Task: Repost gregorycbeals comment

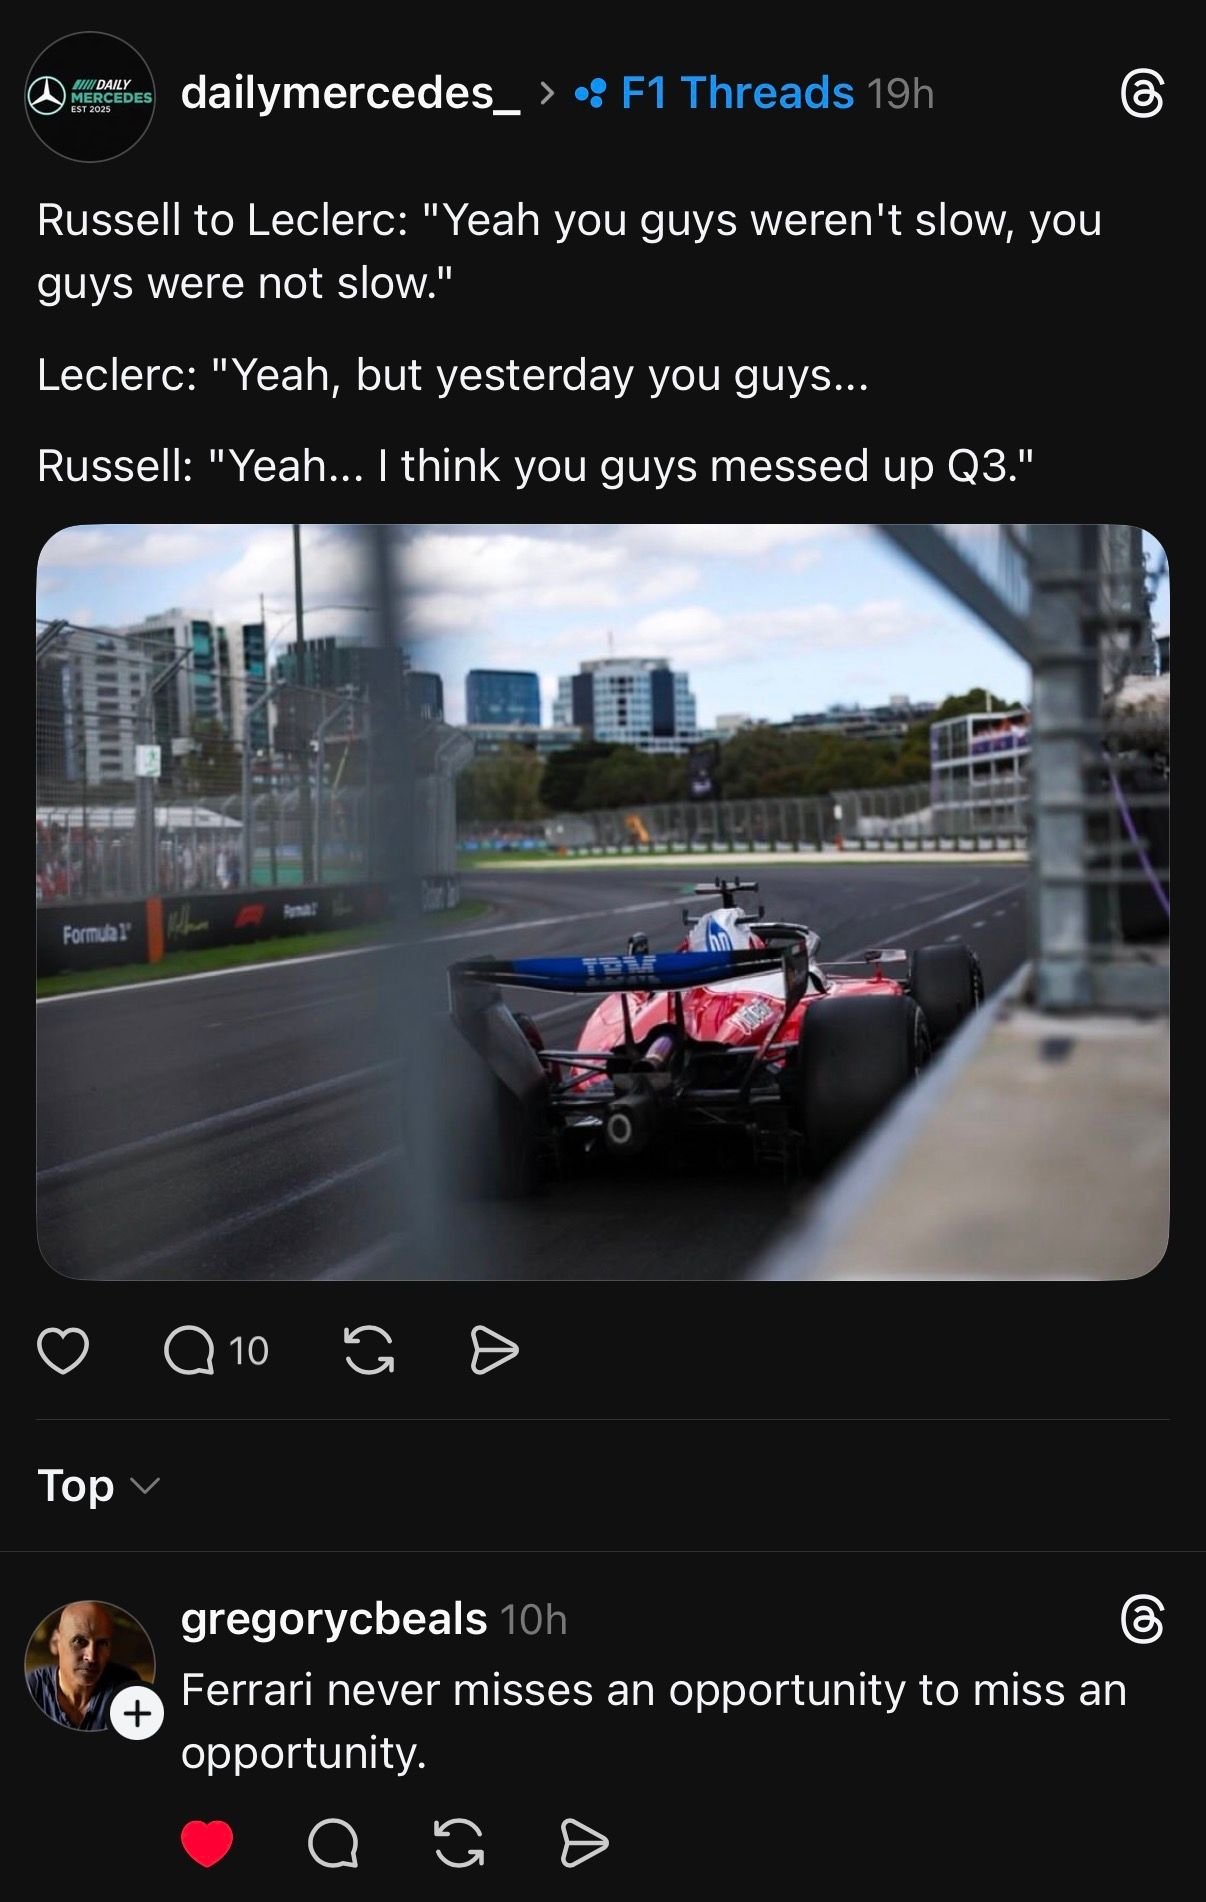Action: 459,1843
